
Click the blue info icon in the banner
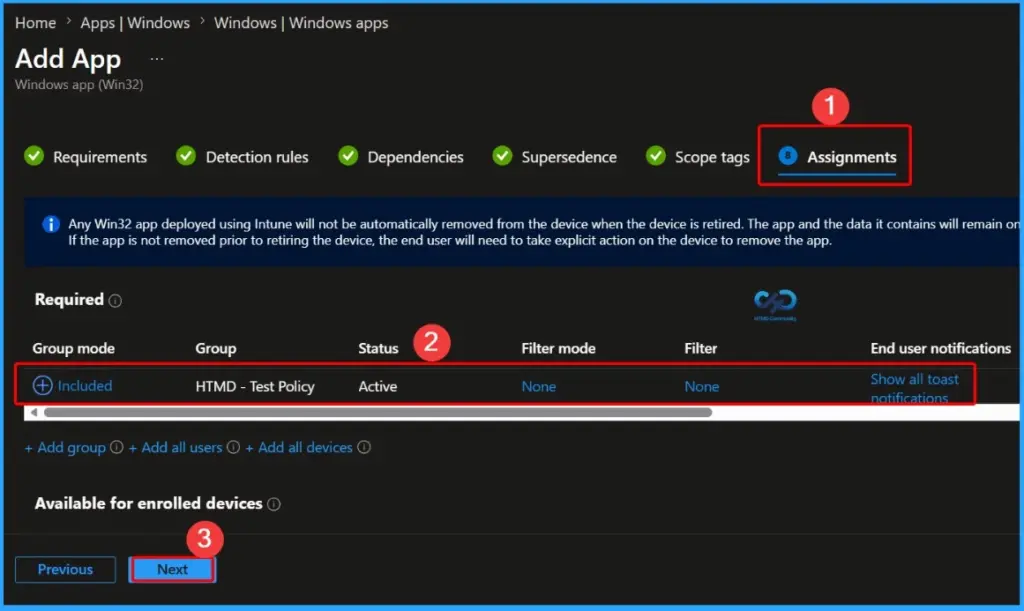51,224
